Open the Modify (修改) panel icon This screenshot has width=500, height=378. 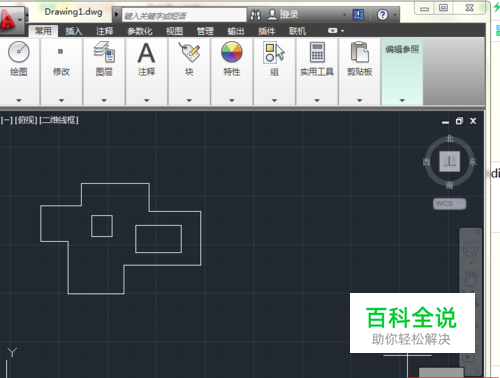60,51
